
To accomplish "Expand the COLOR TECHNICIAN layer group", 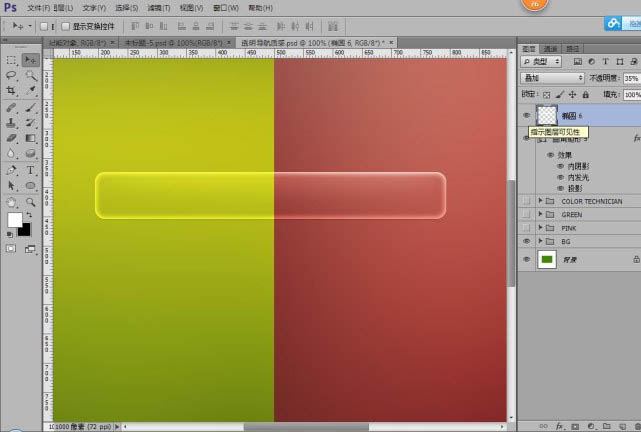I will tap(540, 201).
